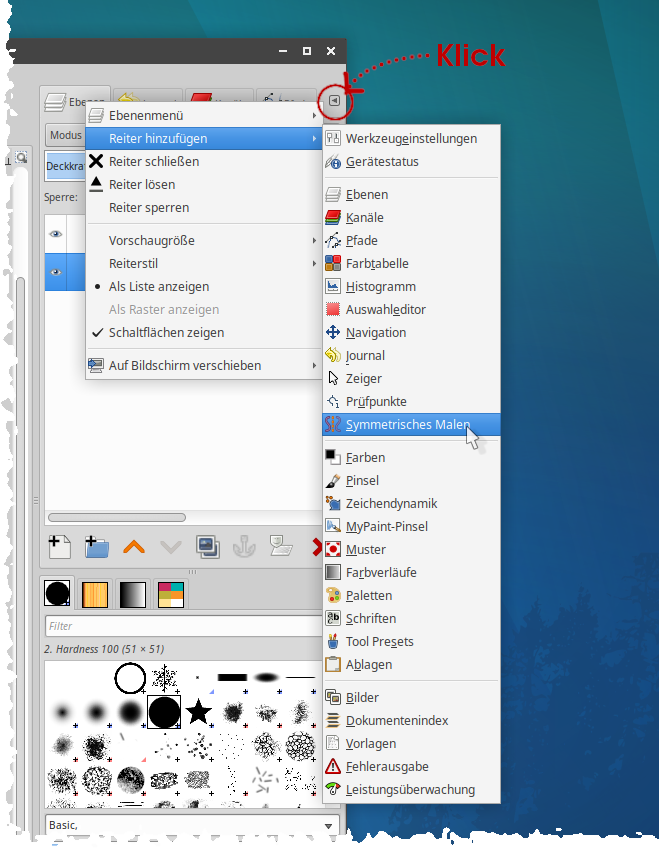Screen dimensions: 659x848
Task: Open the gradients tab icon
Action: (x=133, y=594)
